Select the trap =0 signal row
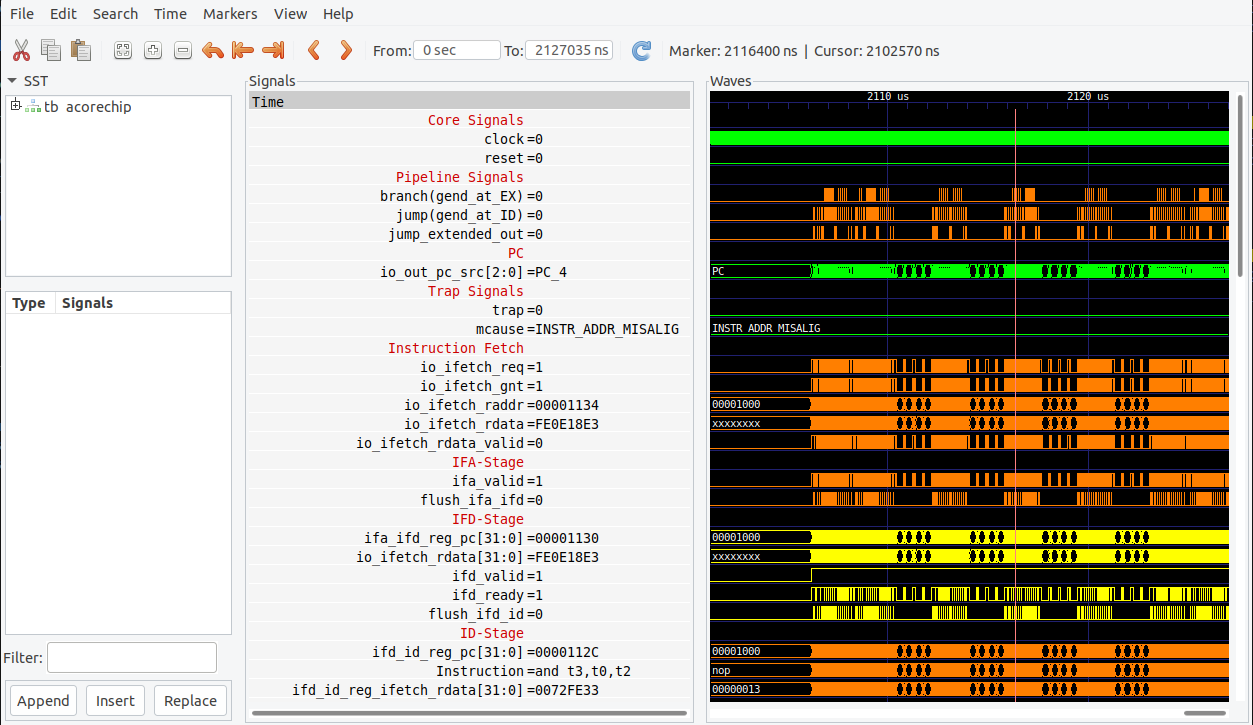The image size is (1253, 725). (x=469, y=310)
